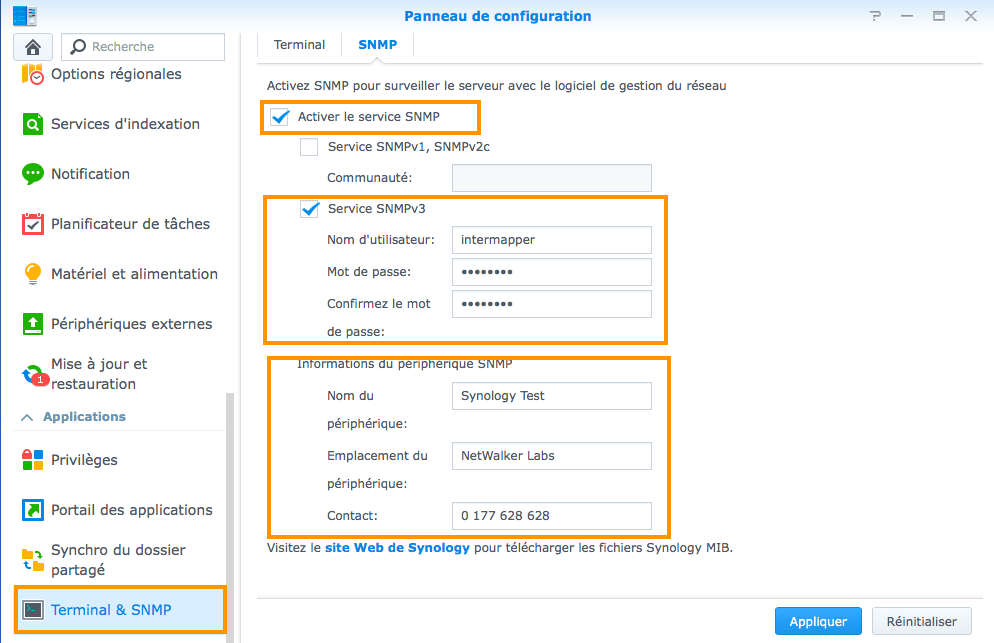Select the SNMP tab
Viewport: 994px width, 643px height.
point(377,44)
